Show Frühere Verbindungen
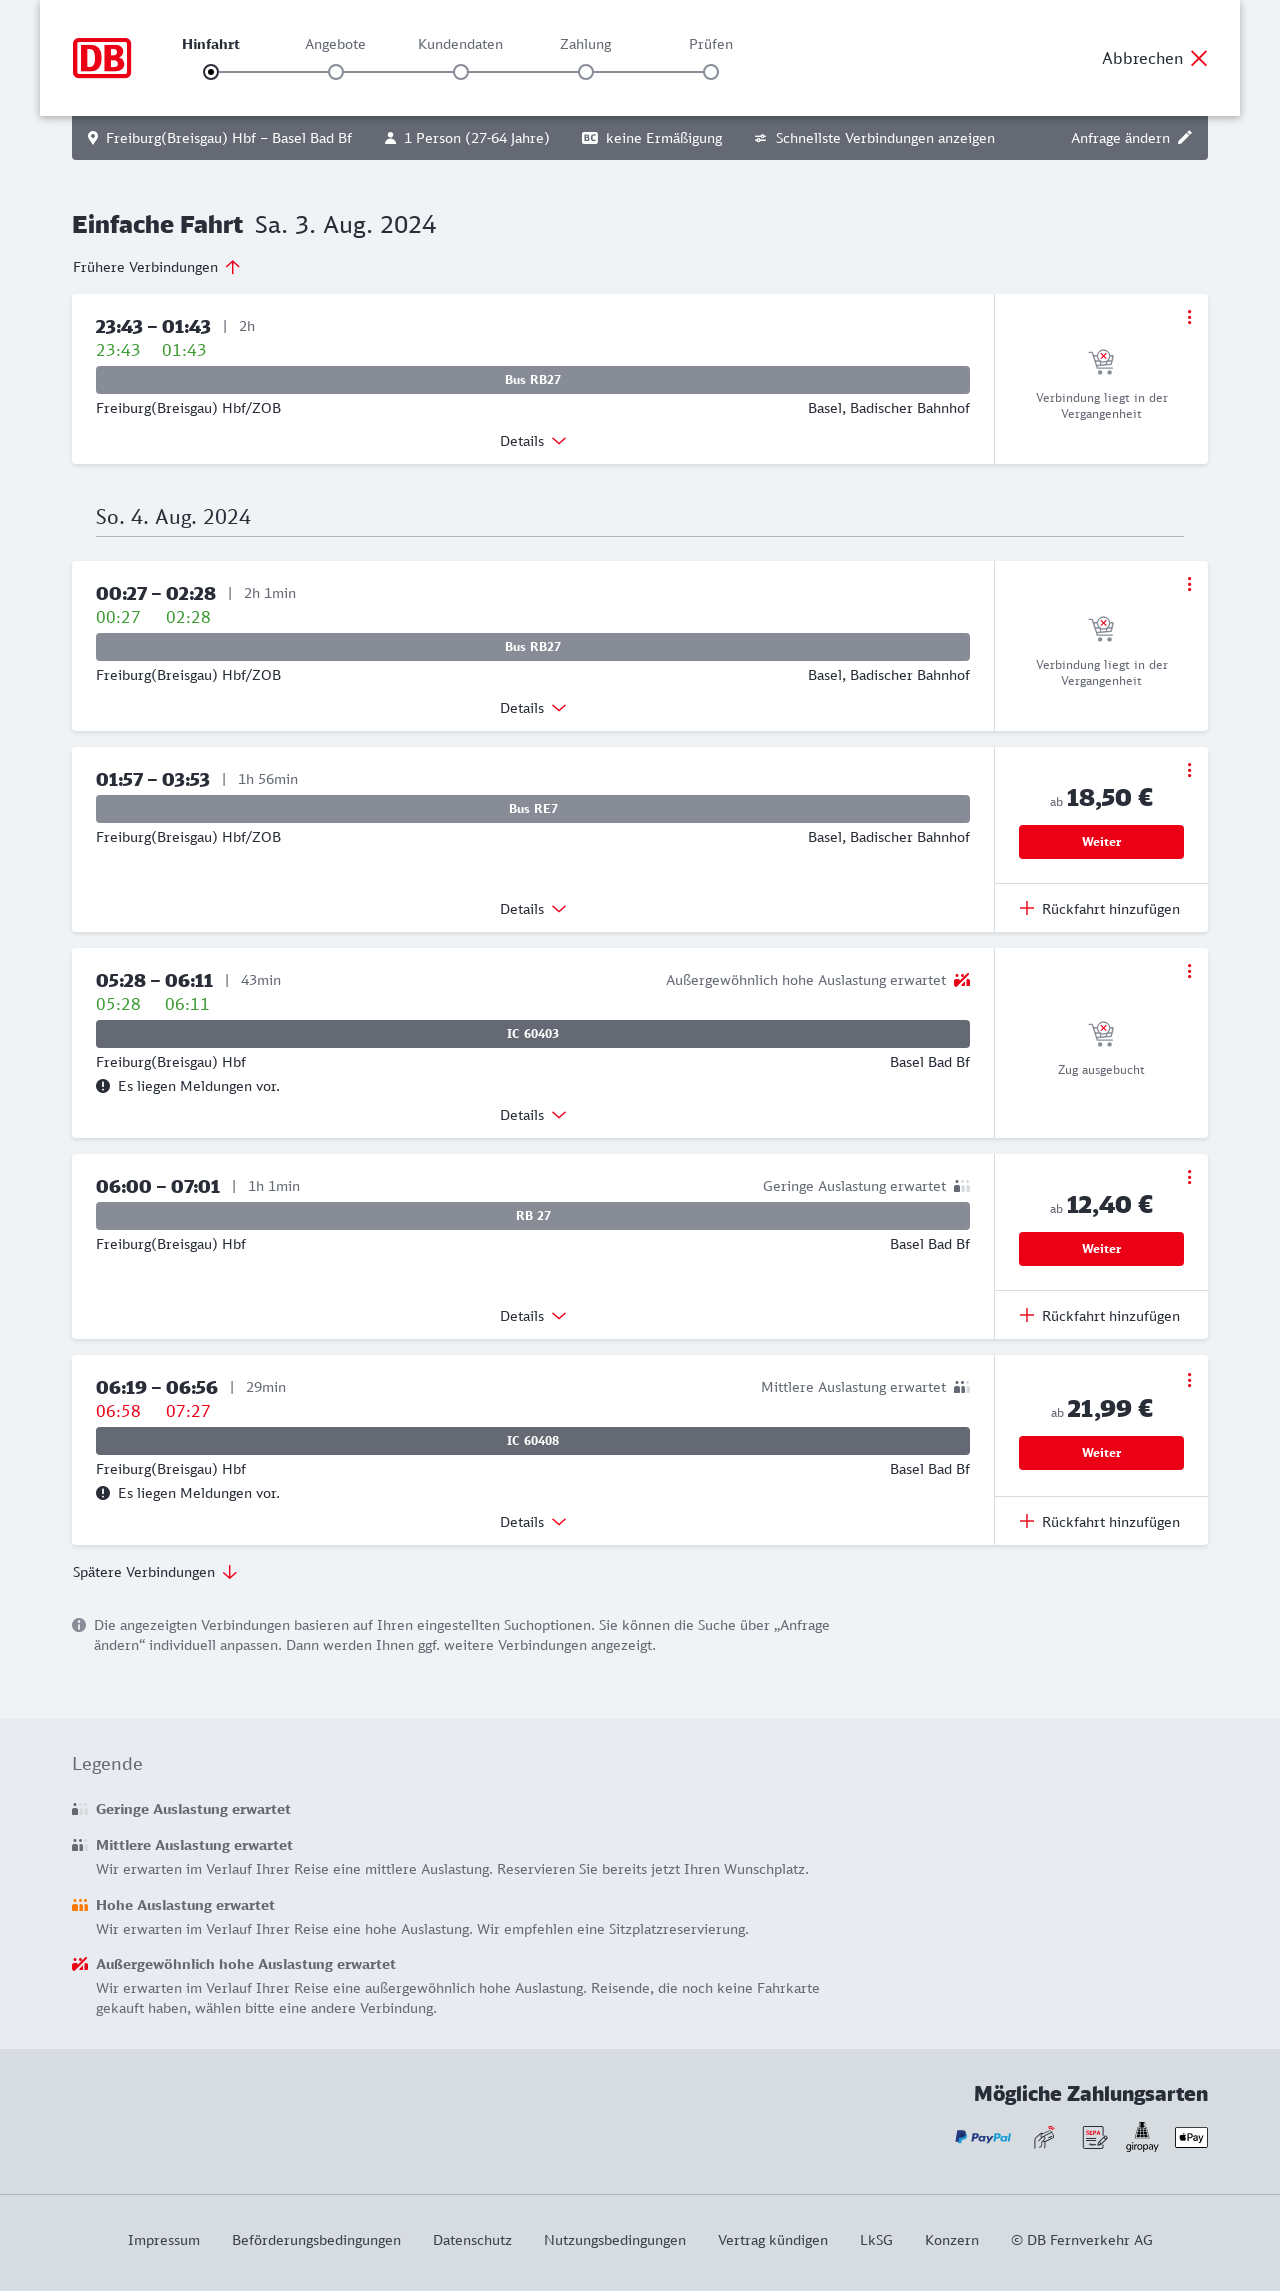This screenshot has width=1280, height=2291. pos(156,267)
